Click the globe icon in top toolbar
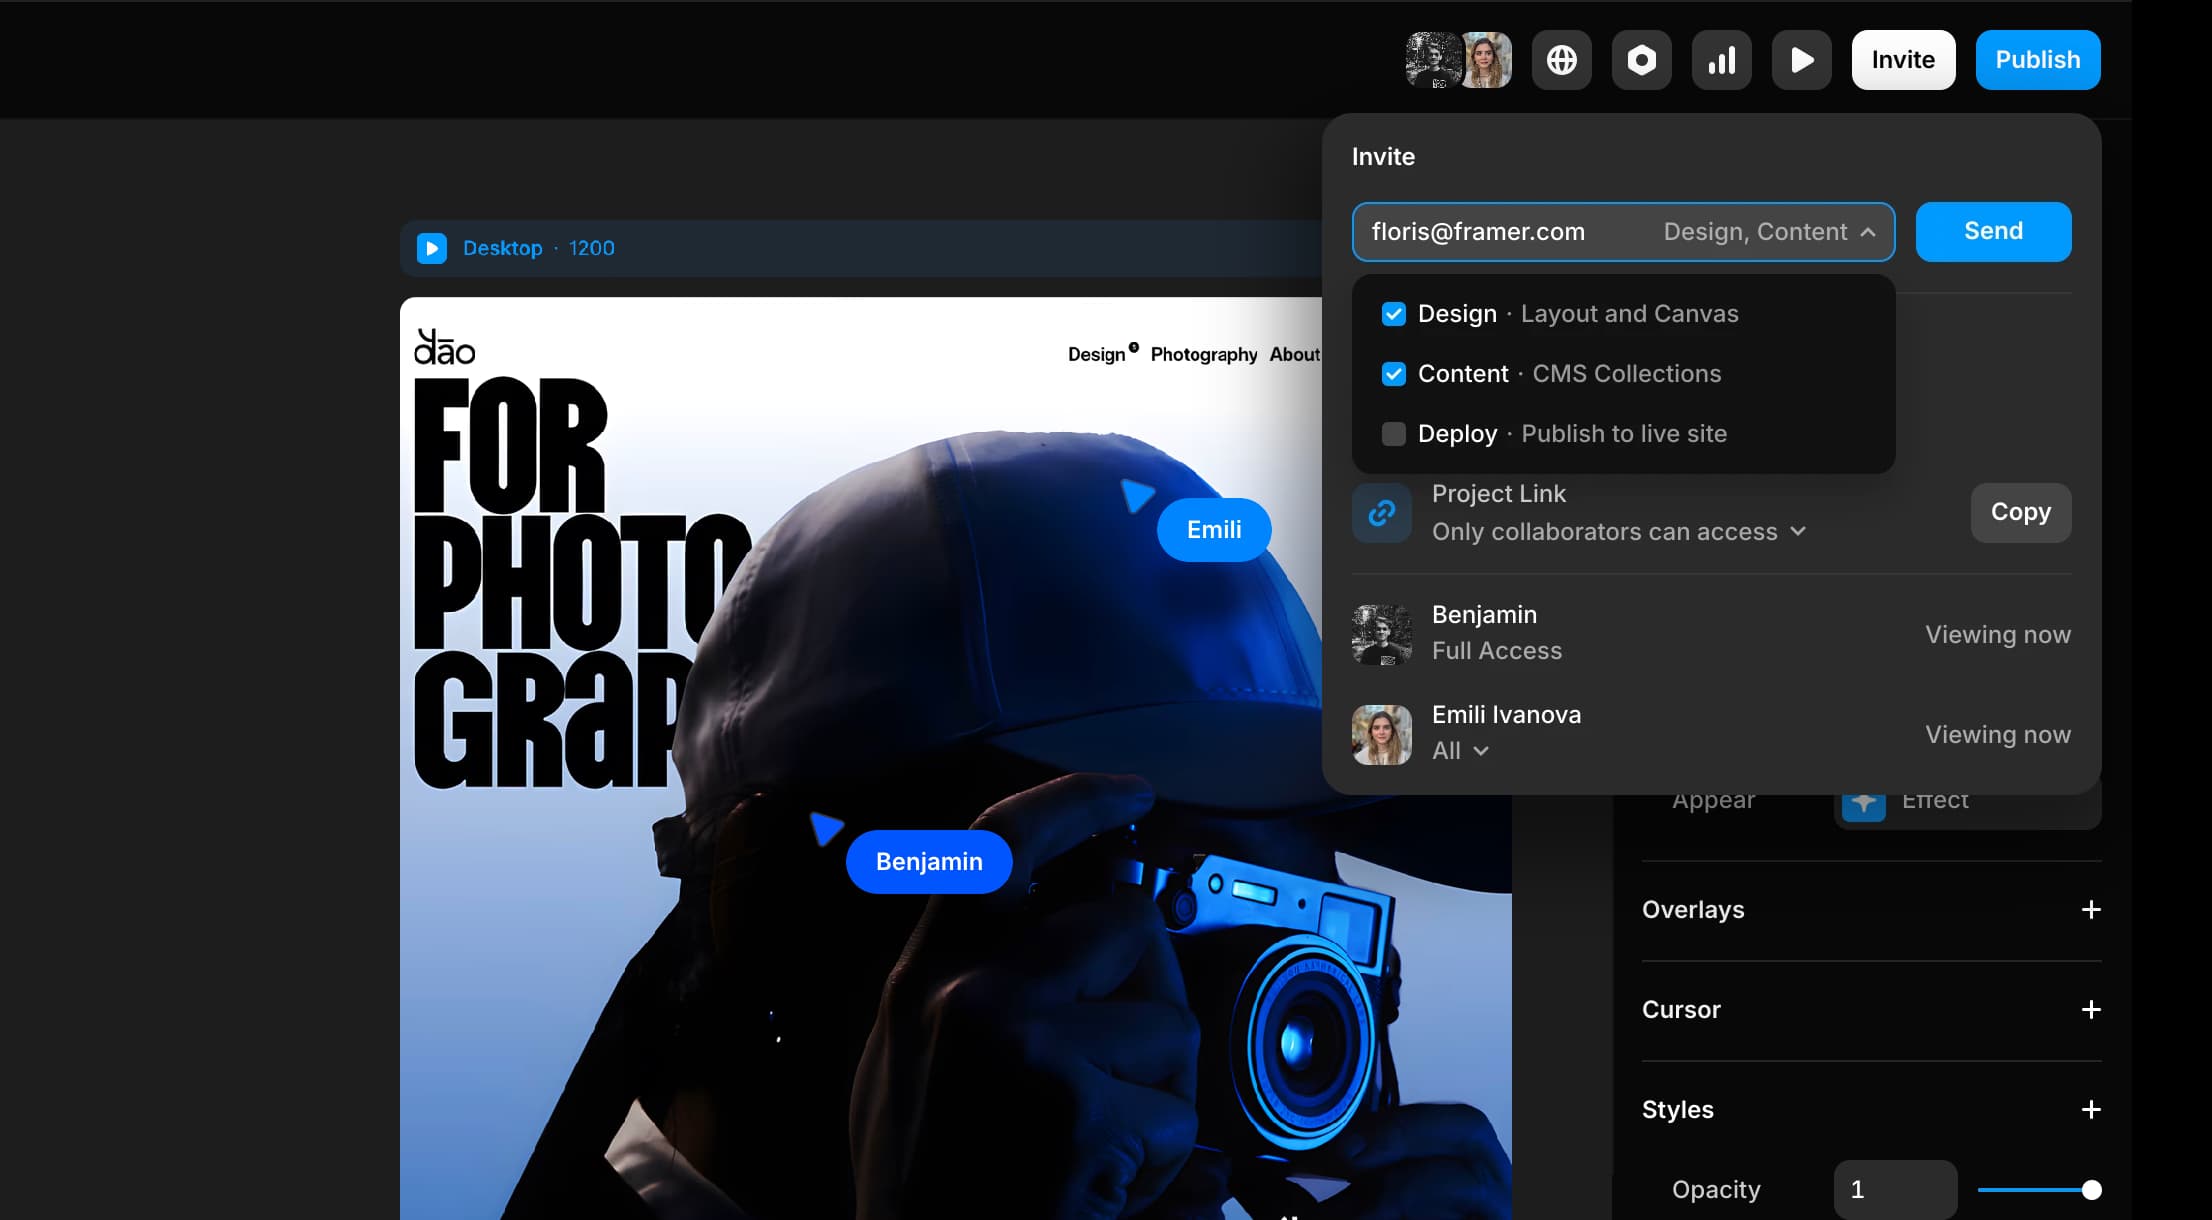The image size is (2212, 1220). click(1561, 60)
